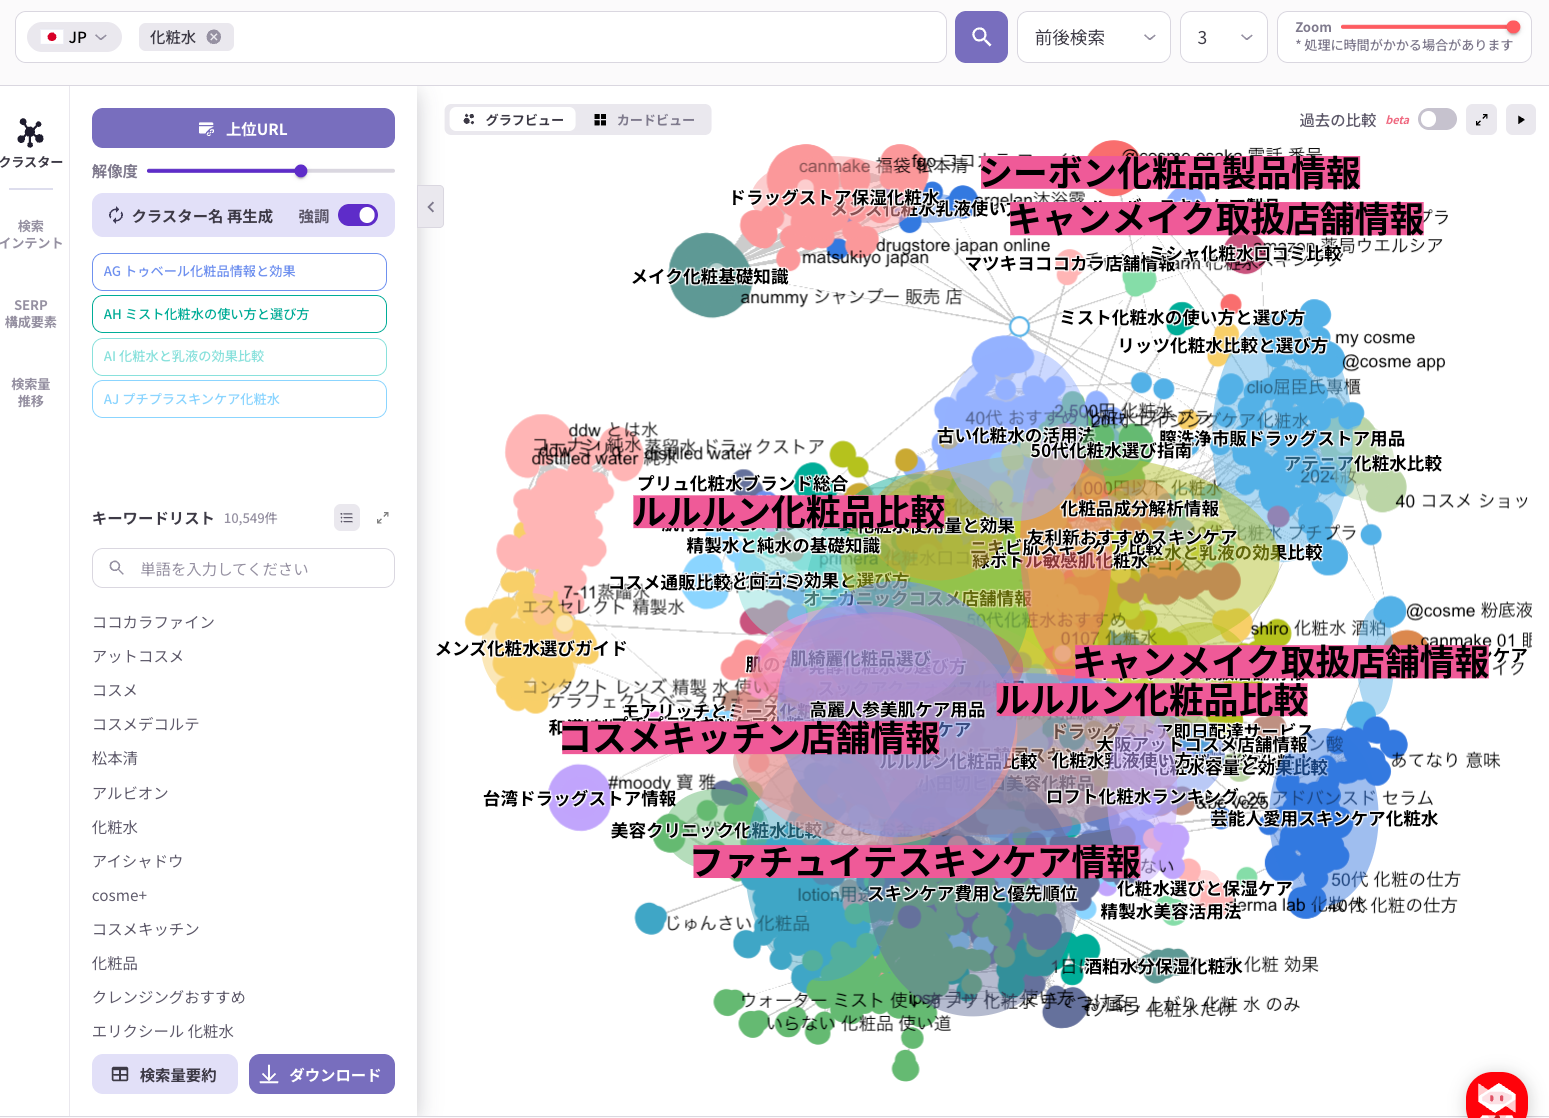Viewport: 1549px width, 1118px height.
Task: Select cluster AJ プチプラスキンケア化粧水
Action: [239, 399]
